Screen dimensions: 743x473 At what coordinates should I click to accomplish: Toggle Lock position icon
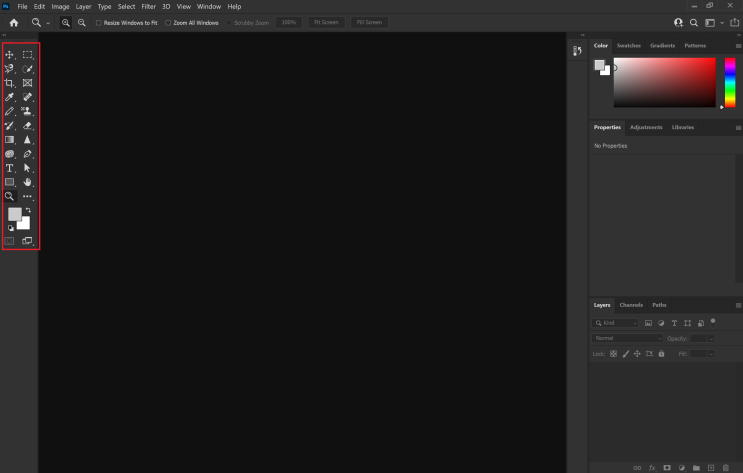[637, 354]
